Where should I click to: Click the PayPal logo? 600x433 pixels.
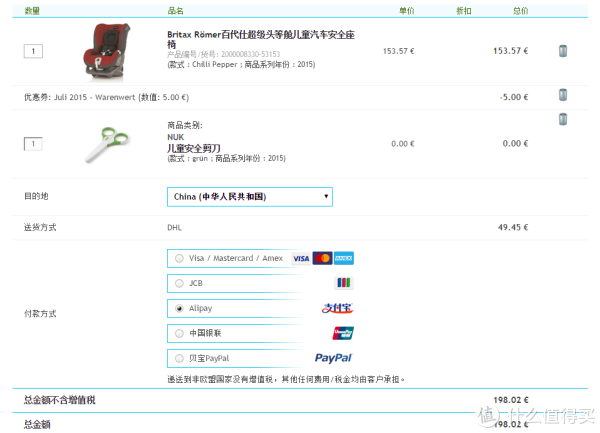(x=333, y=358)
